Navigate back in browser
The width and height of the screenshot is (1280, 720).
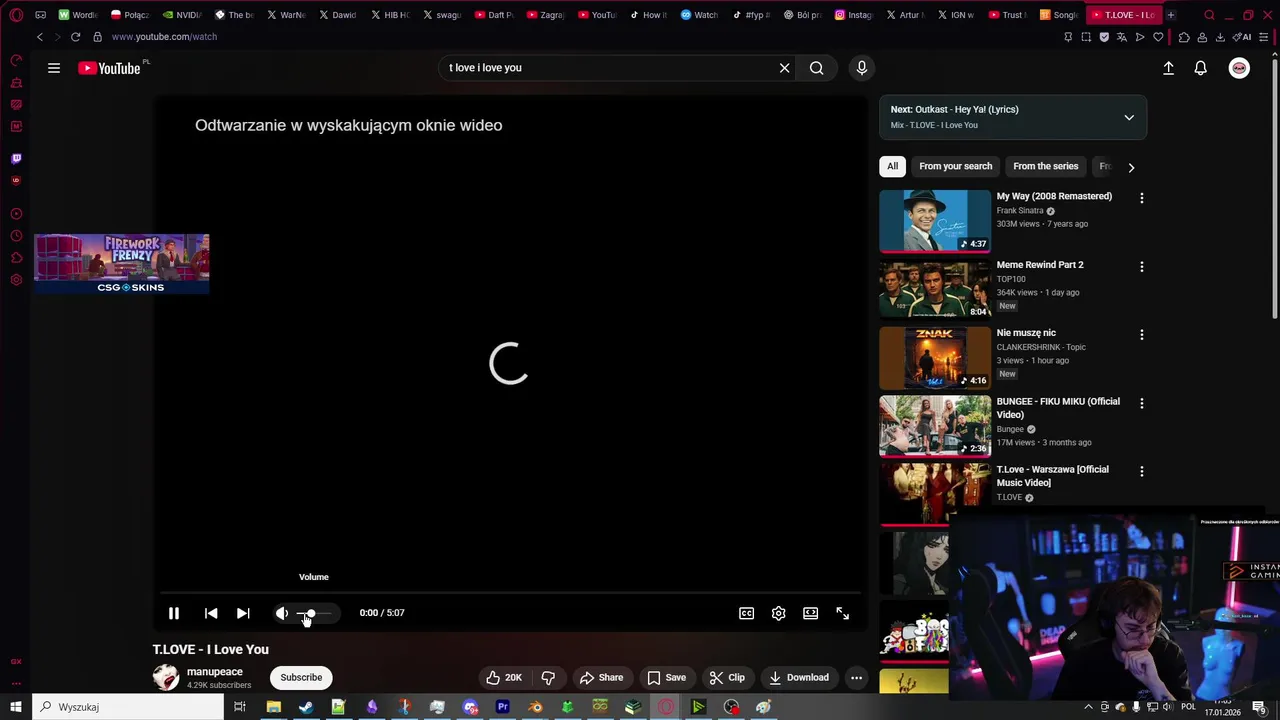click(40, 37)
